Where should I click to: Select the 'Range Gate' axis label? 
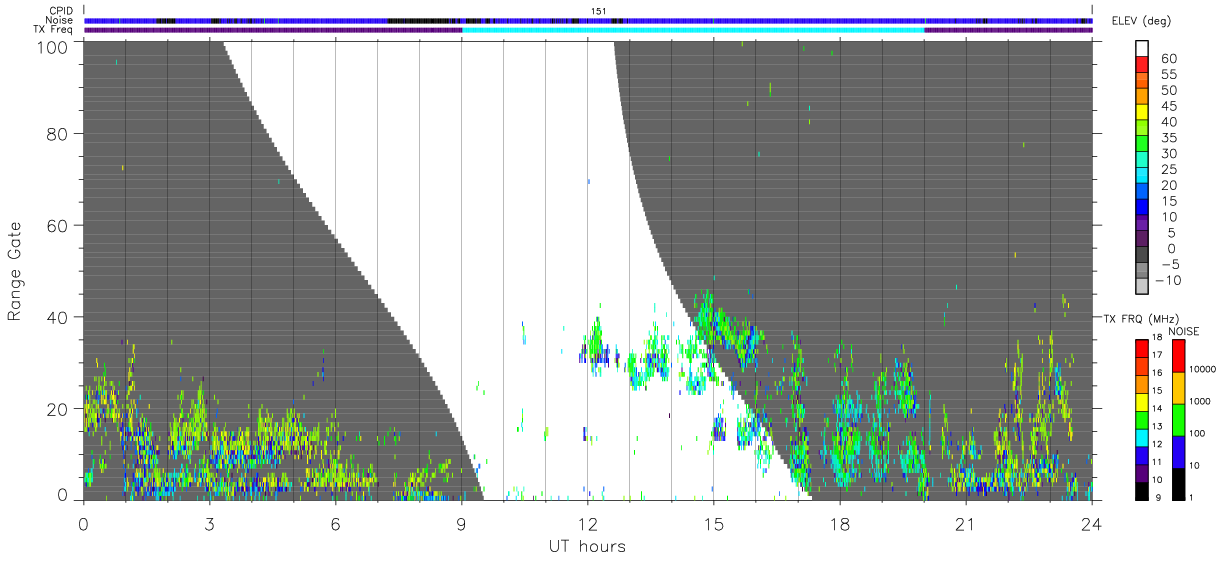tap(15, 271)
